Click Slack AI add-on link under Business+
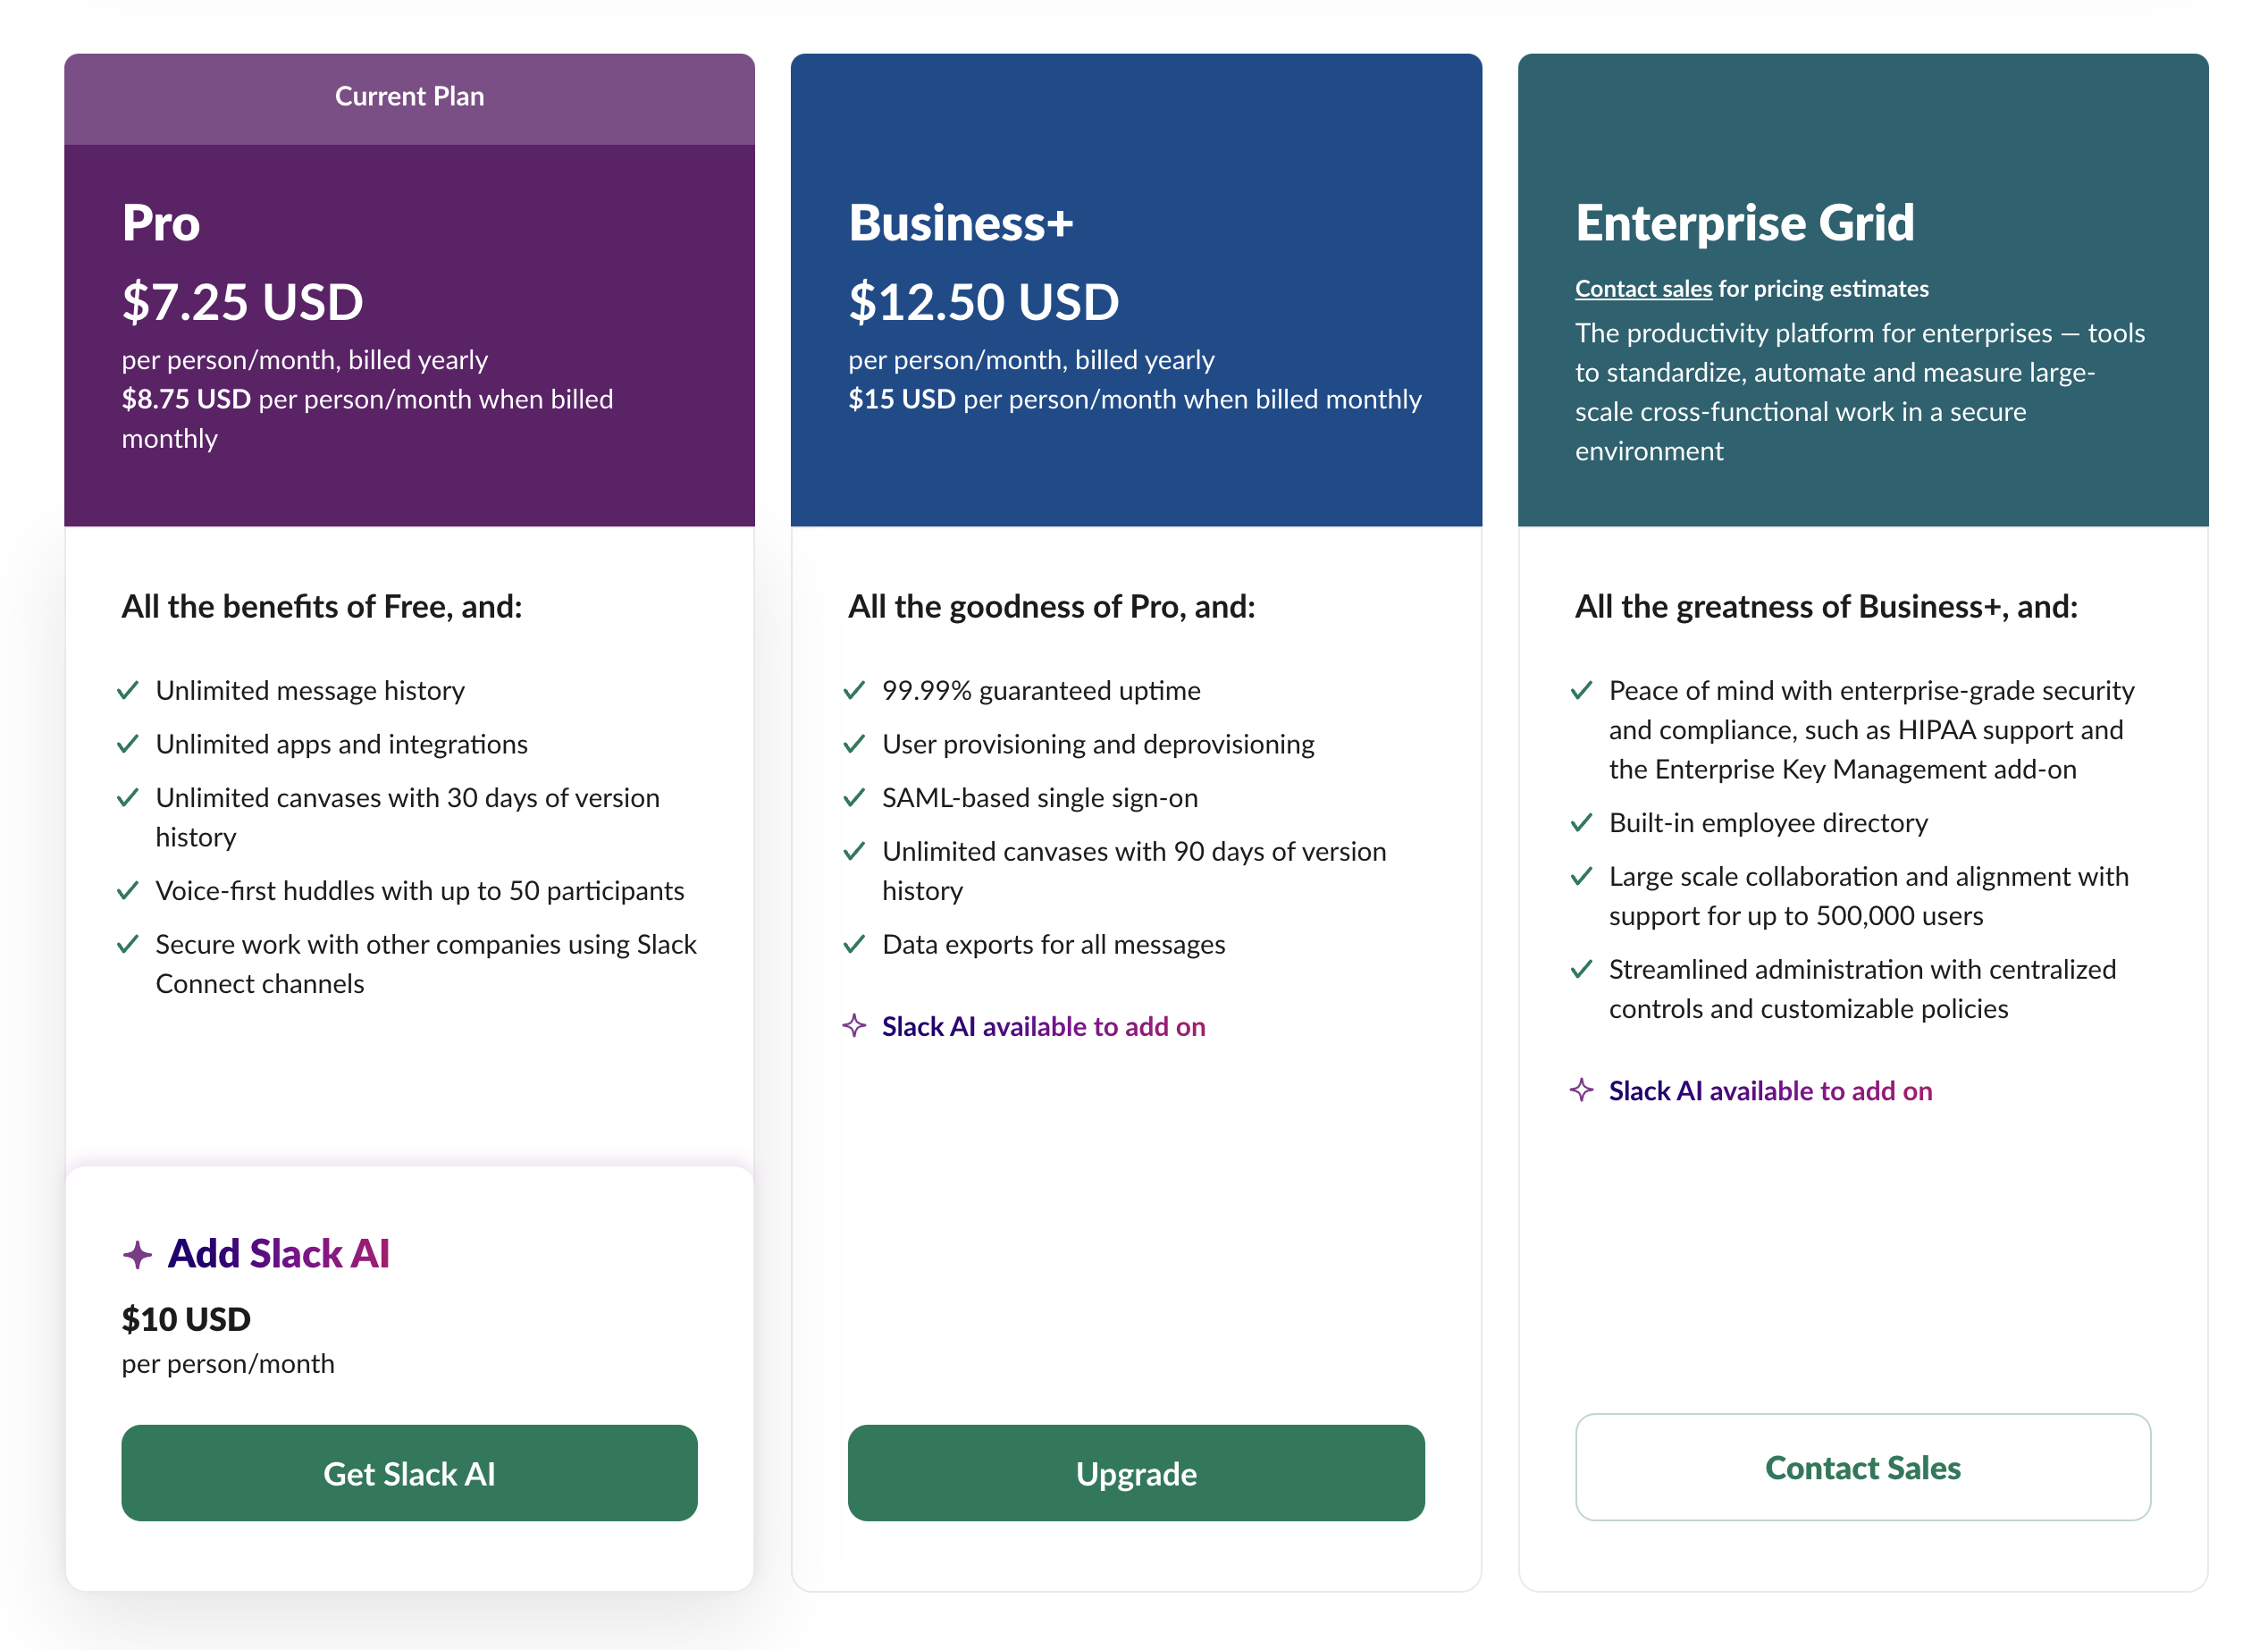The image size is (2268, 1650). tap(1043, 1027)
